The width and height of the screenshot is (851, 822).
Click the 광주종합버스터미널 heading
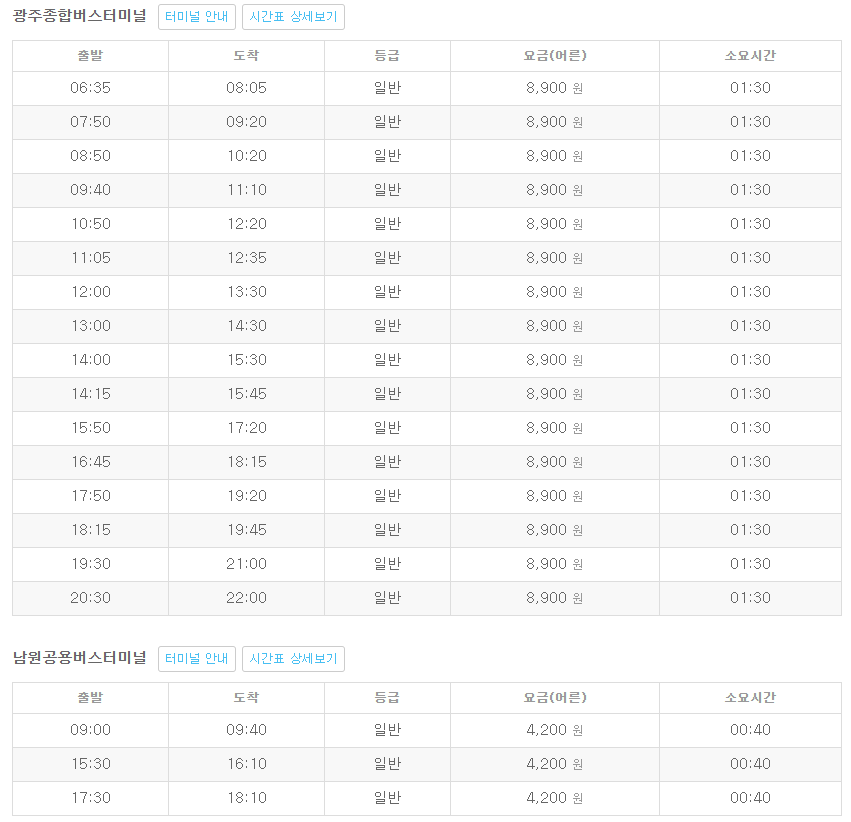click(80, 16)
